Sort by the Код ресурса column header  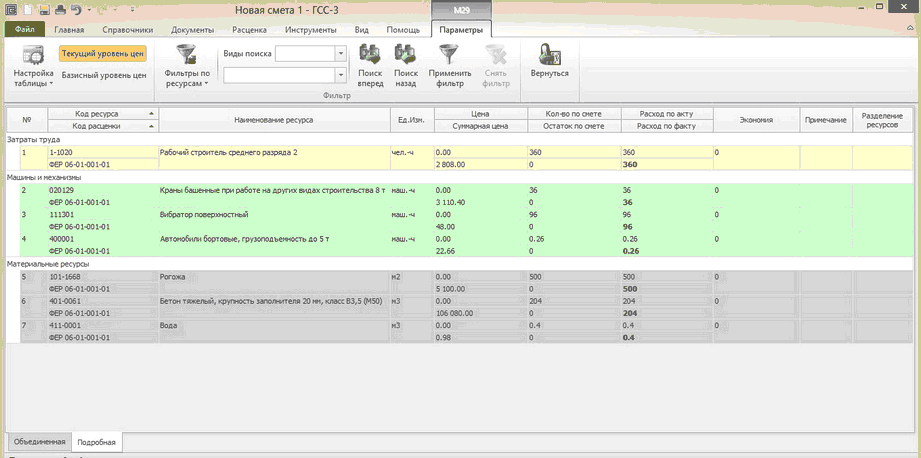[96, 114]
